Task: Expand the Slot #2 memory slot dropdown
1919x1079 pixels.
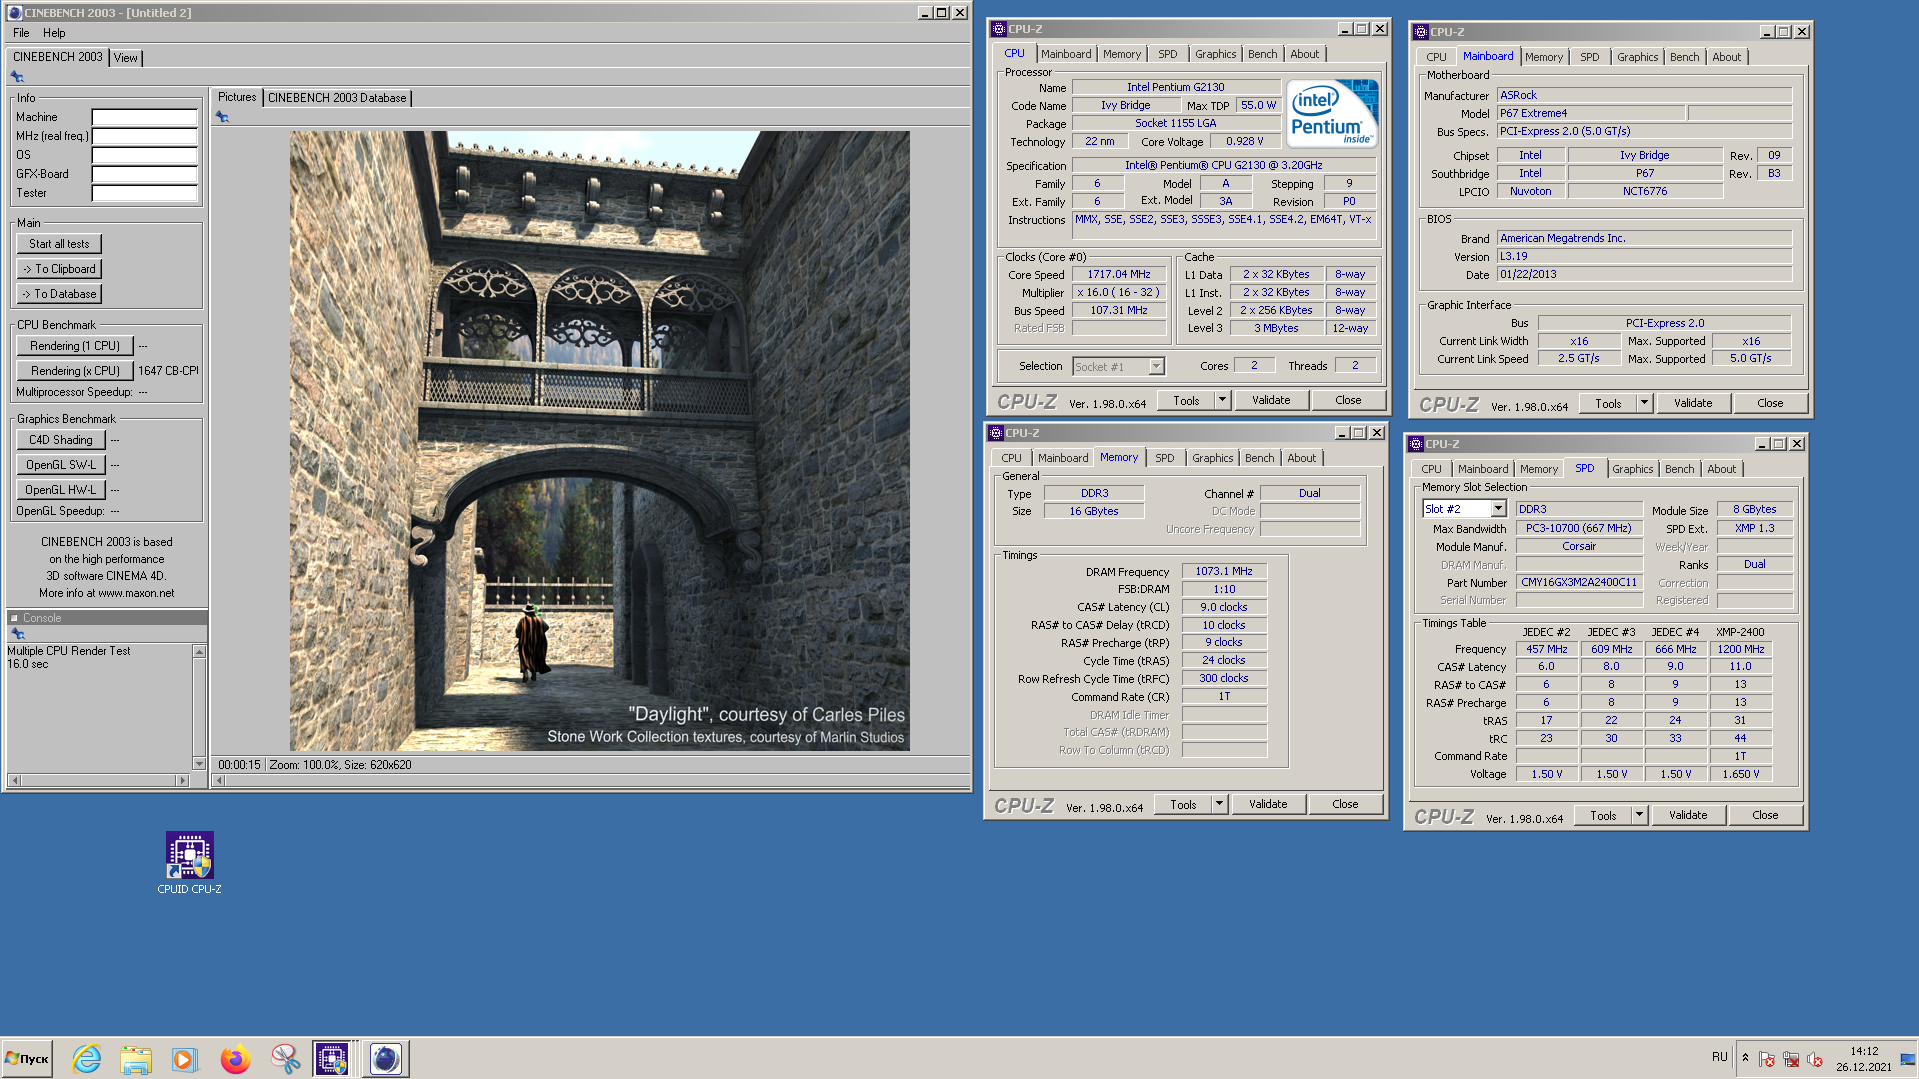Action: click(1498, 509)
